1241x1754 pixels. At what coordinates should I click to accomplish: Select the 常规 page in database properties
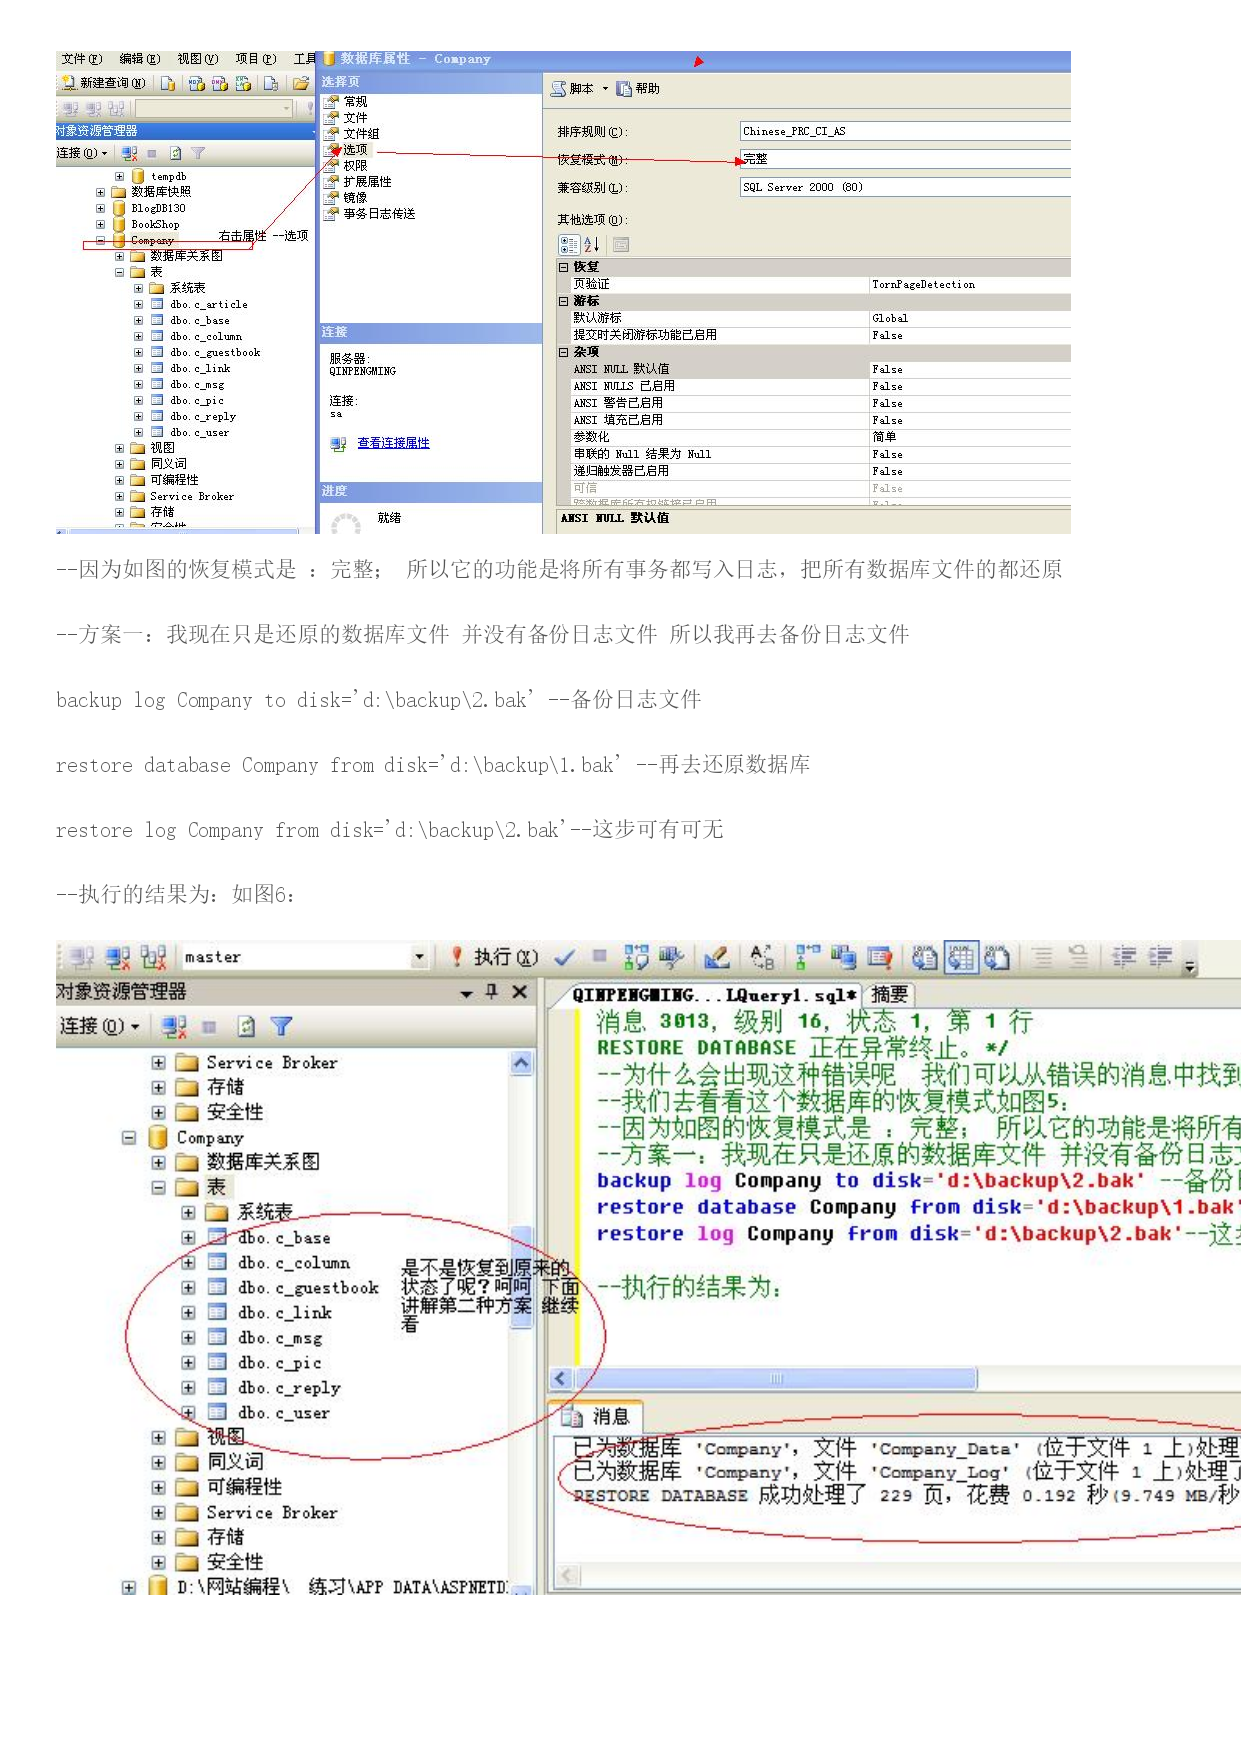tap(346, 102)
